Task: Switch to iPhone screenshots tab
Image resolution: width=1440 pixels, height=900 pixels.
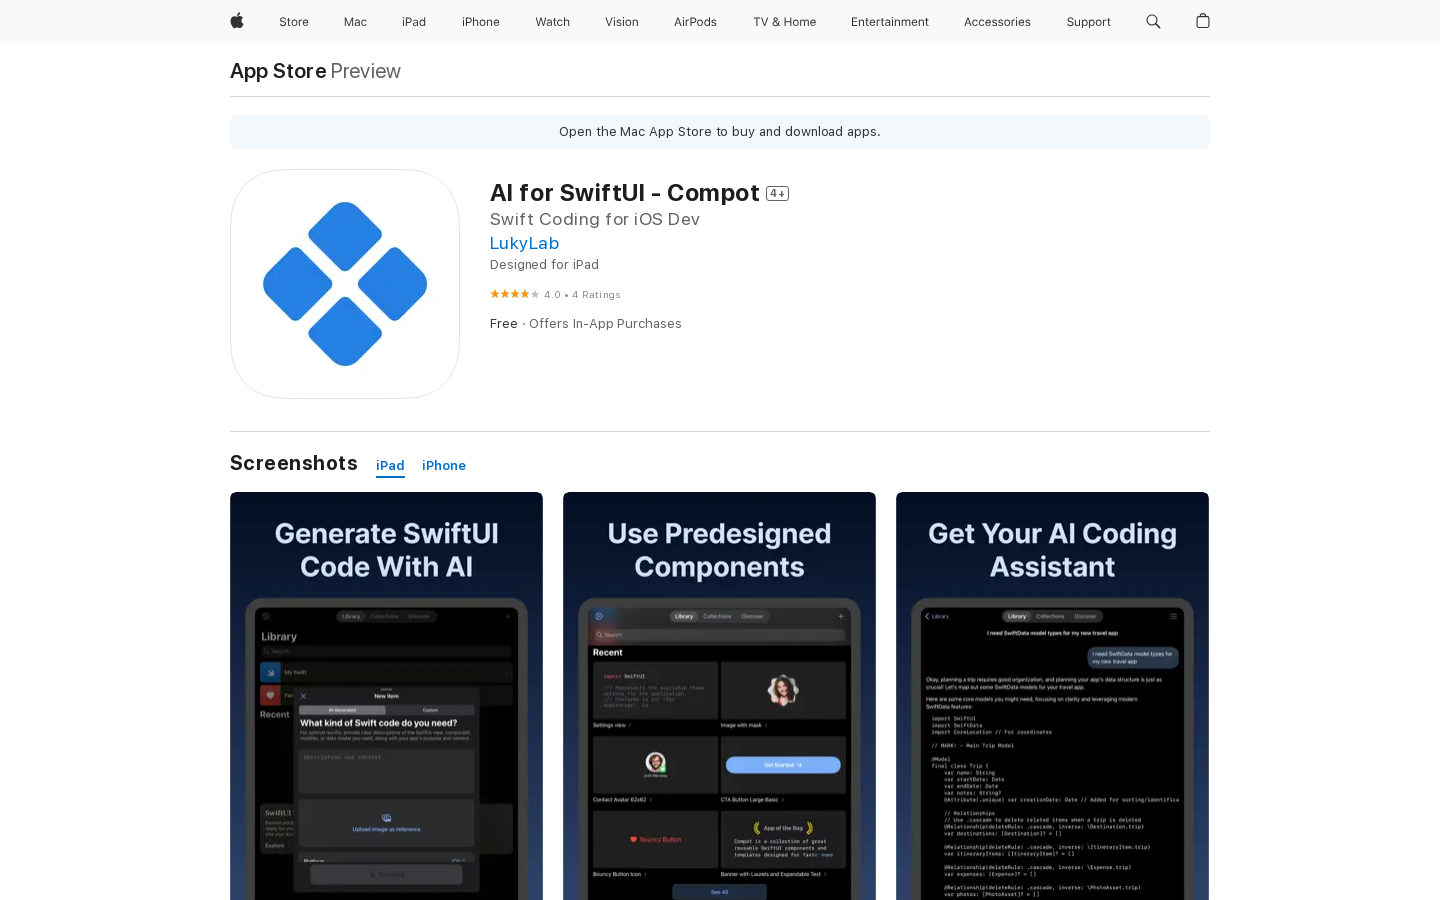Action: click(x=444, y=466)
